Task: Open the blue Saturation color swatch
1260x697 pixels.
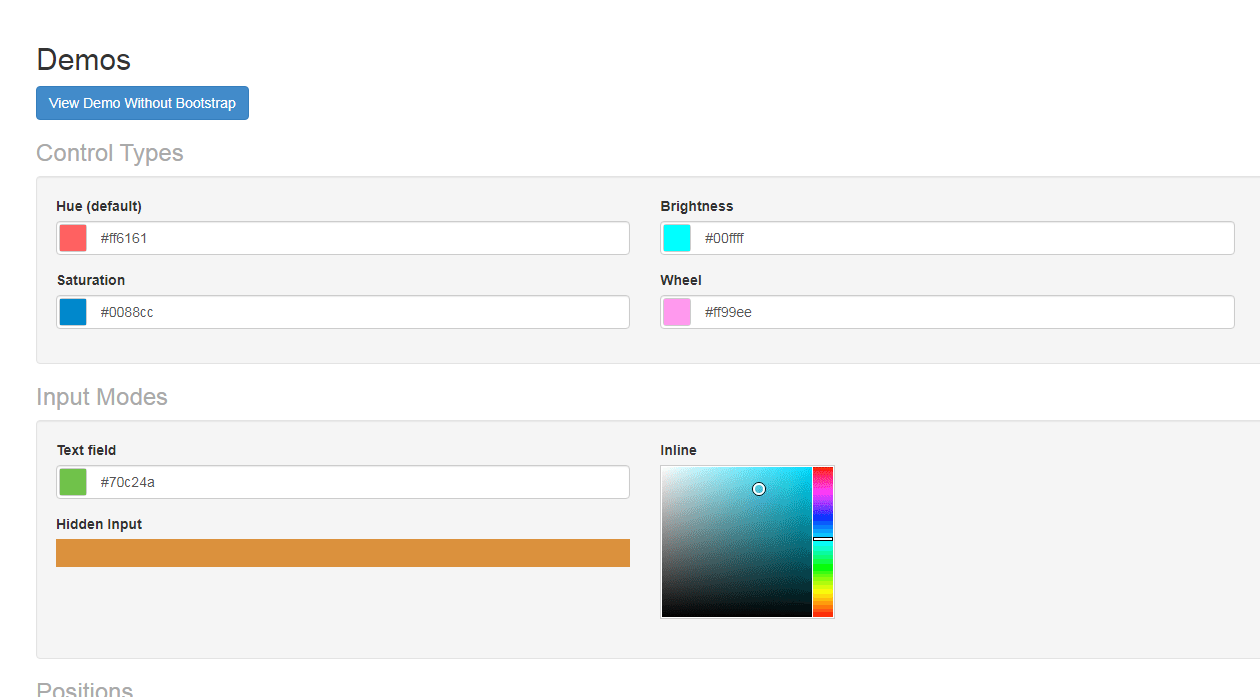Action: pos(73,312)
